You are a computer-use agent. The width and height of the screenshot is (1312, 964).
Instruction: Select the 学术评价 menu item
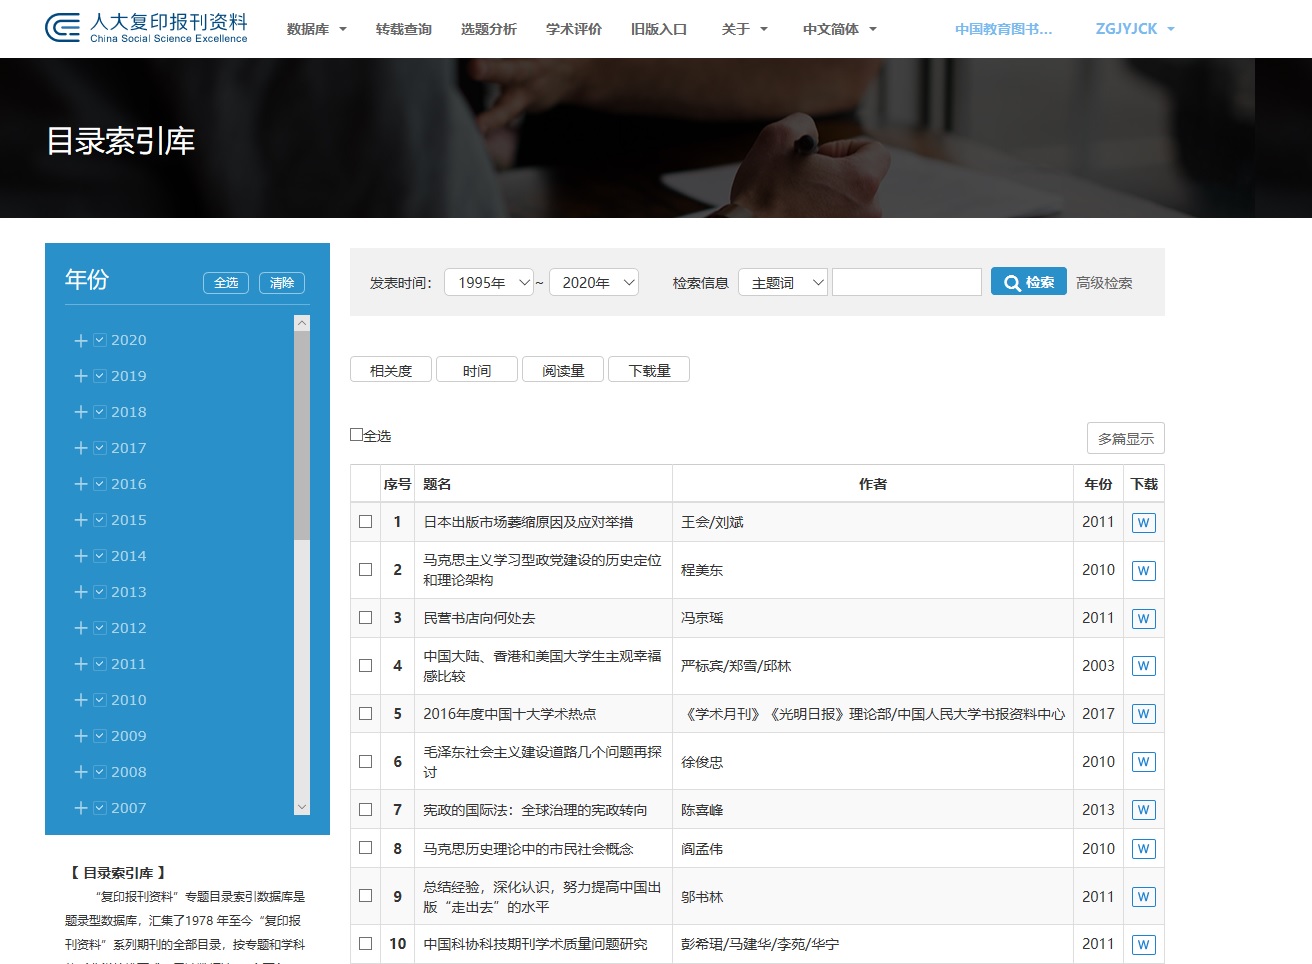pos(572,29)
